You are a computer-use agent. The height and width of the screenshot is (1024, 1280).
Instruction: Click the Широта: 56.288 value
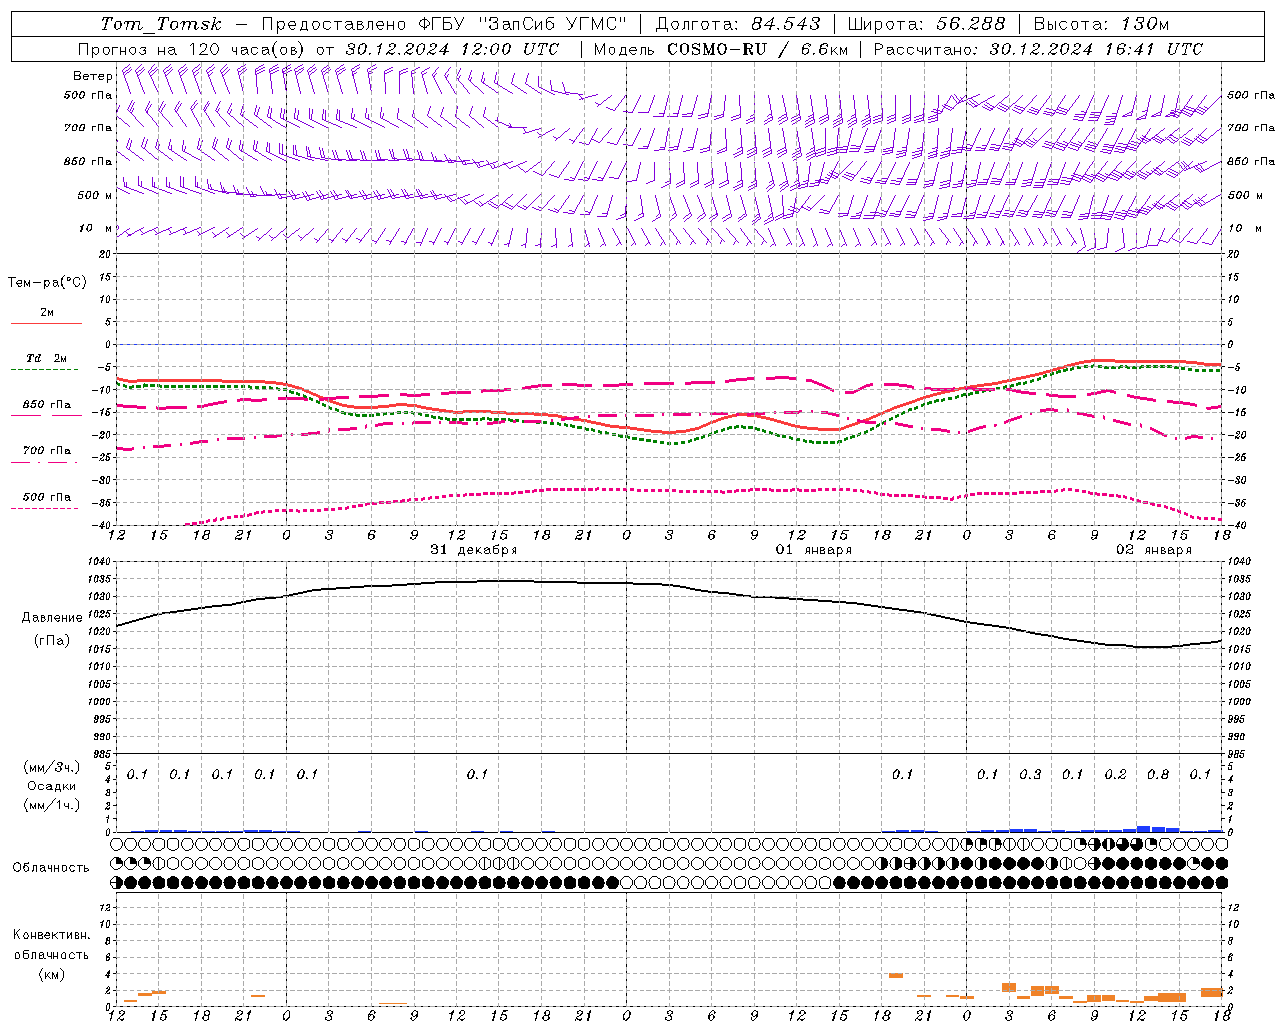926,24
